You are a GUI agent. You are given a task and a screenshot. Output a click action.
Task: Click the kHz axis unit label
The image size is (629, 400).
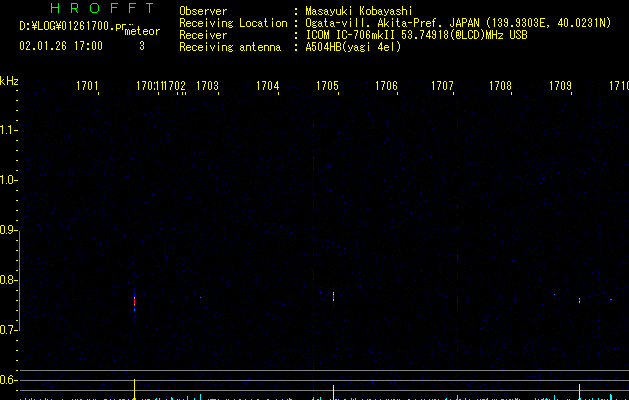tap(9, 81)
